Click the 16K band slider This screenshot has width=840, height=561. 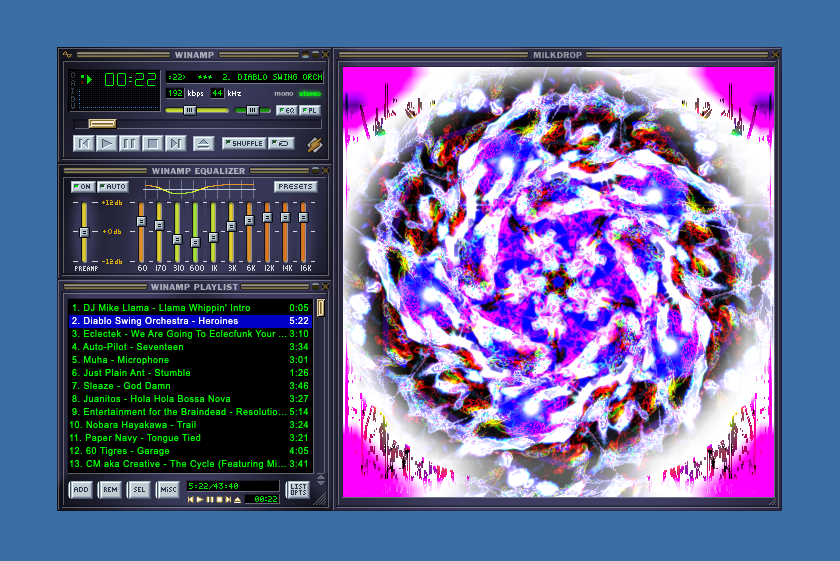tap(304, 218)
